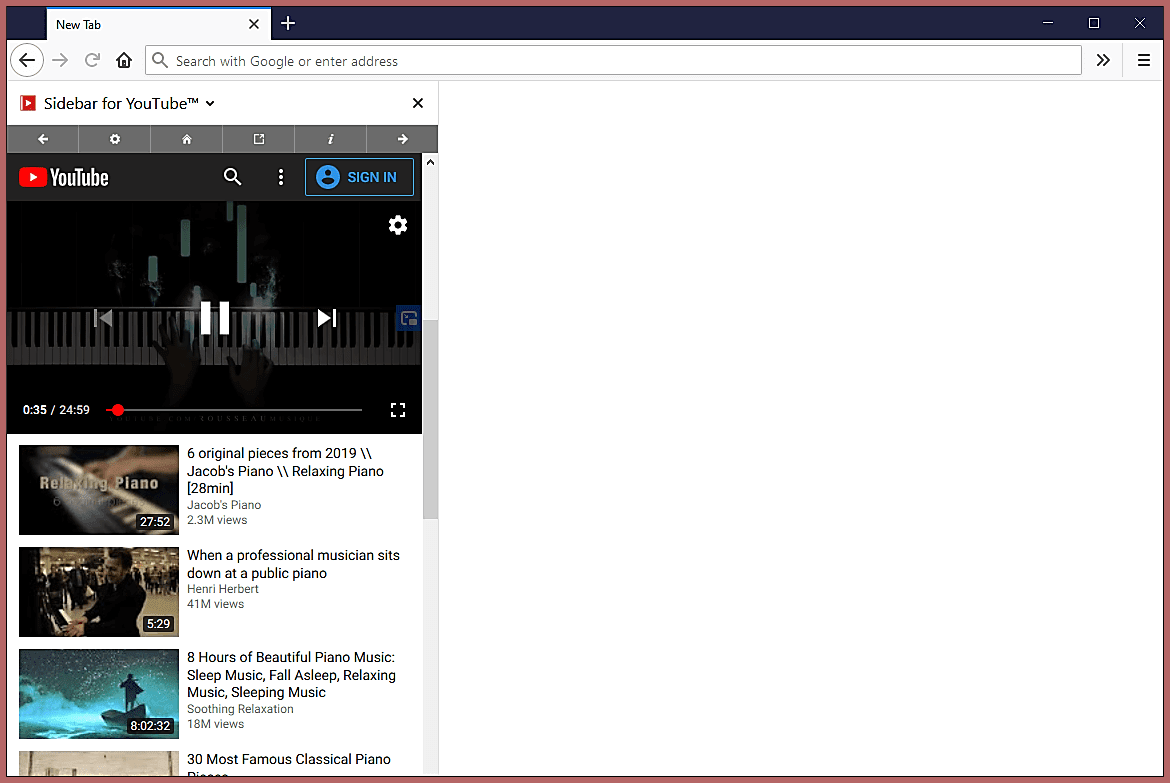Open '8 Hours of Beautiful Piano Music' title
The width and height of the screenshot is (1170, 783).
[x=291, y=675]
